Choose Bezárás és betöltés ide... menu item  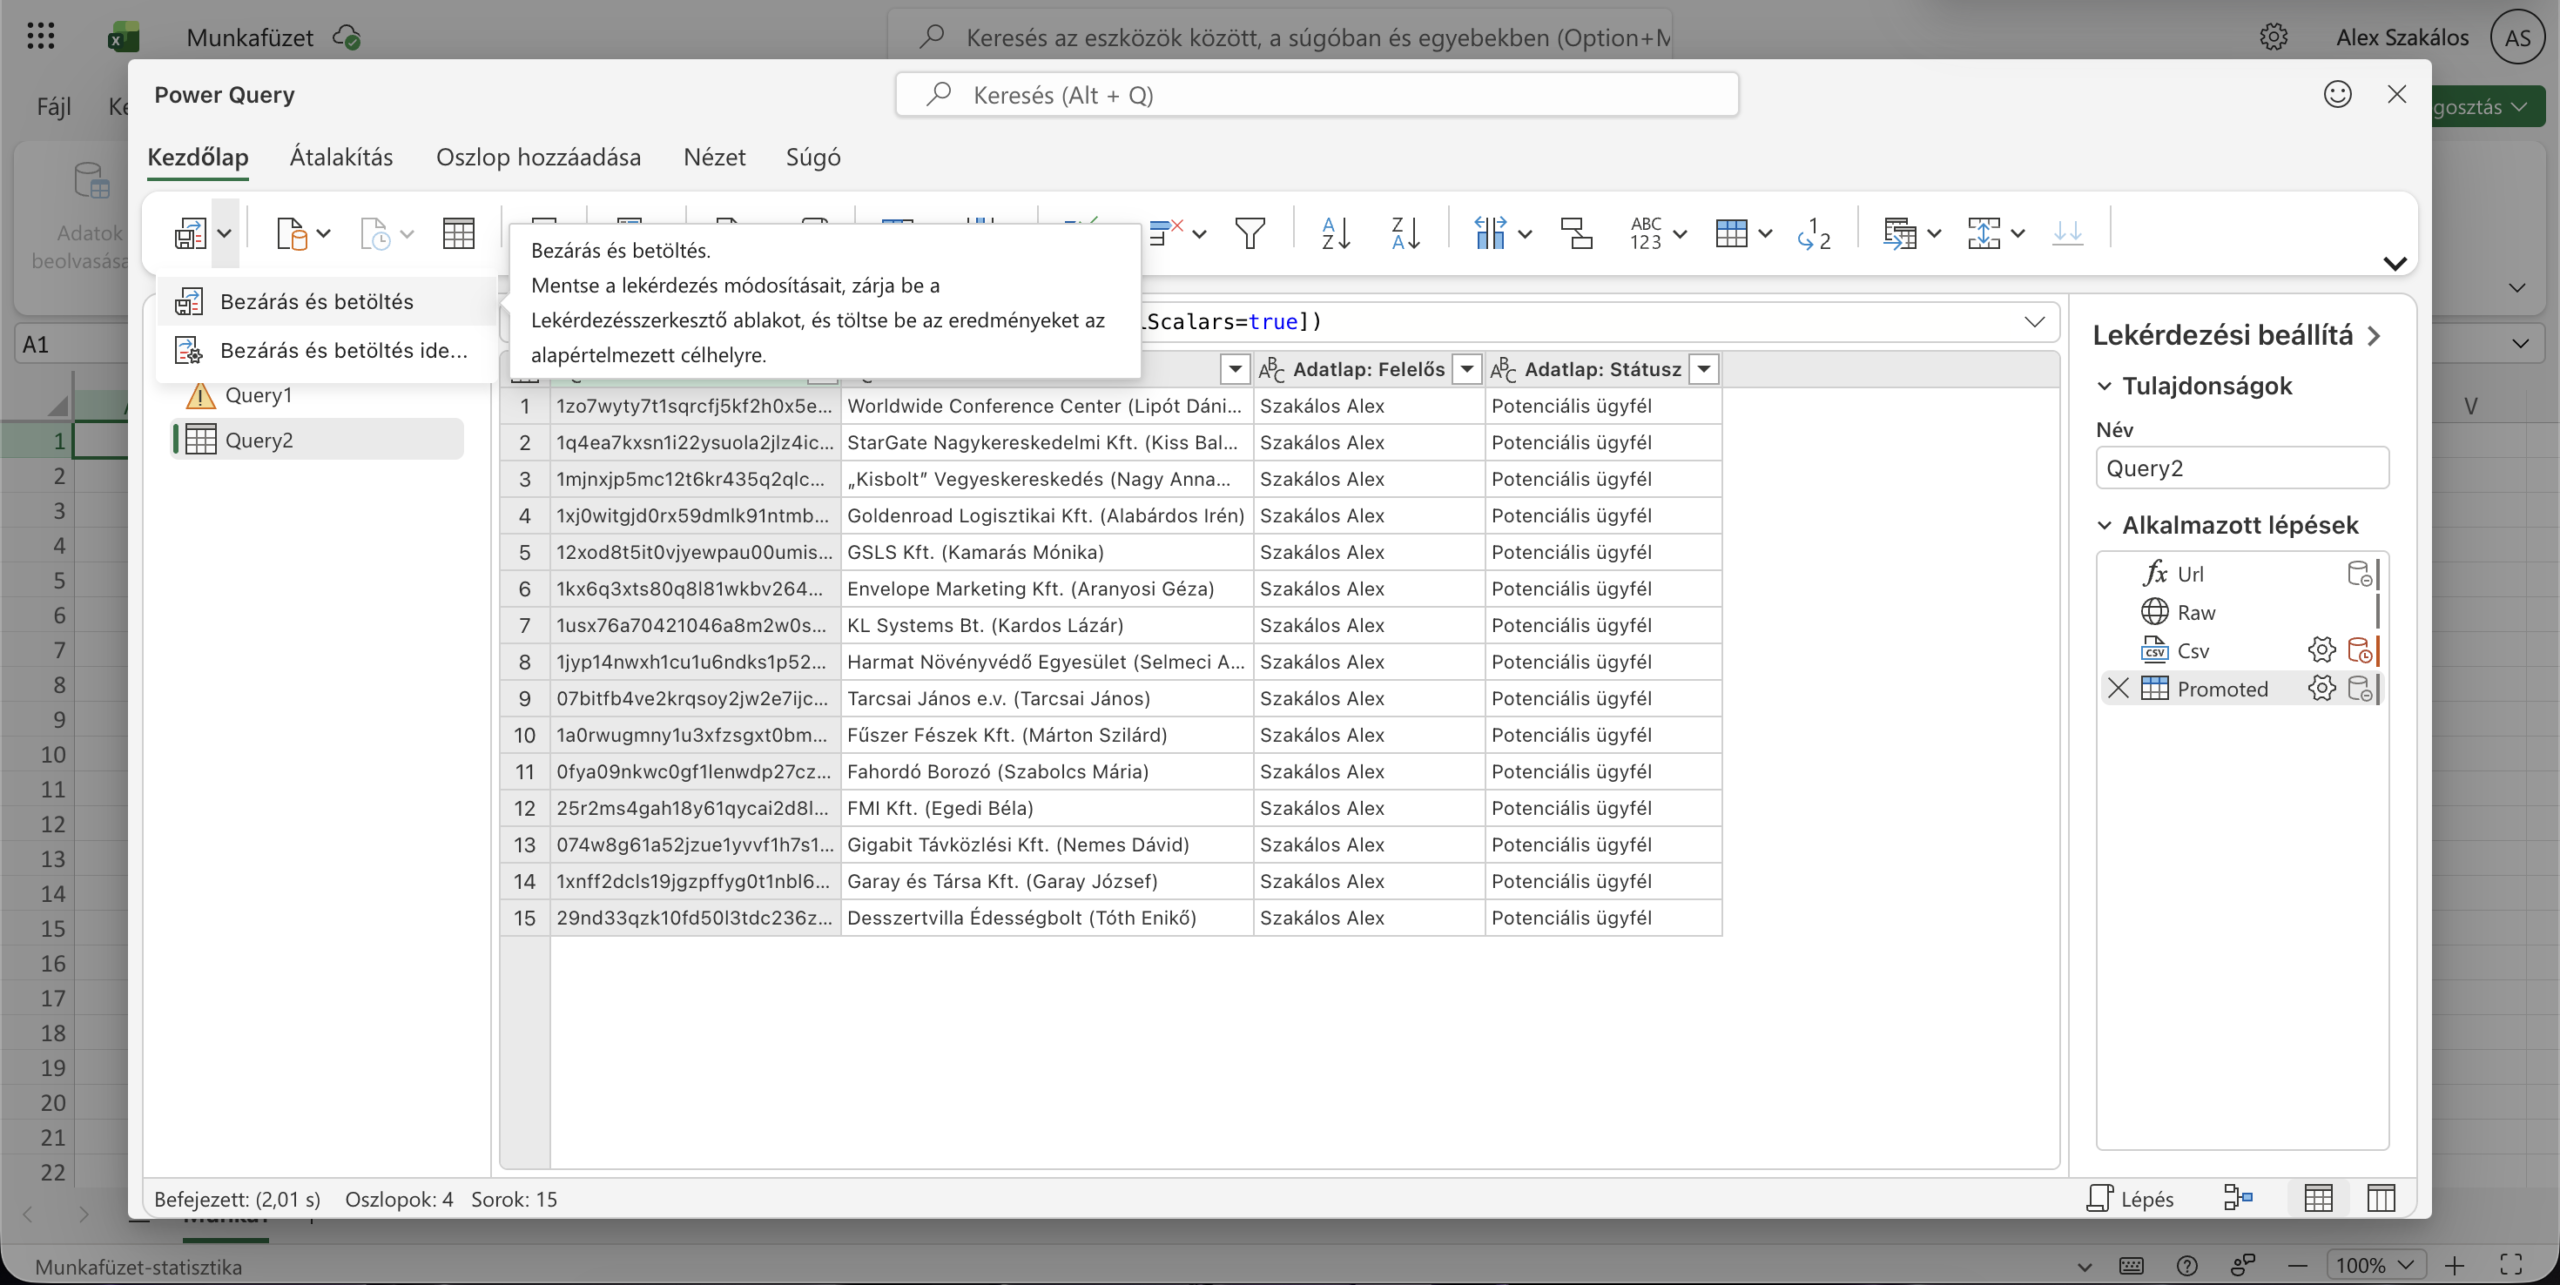tap(342, 350)
